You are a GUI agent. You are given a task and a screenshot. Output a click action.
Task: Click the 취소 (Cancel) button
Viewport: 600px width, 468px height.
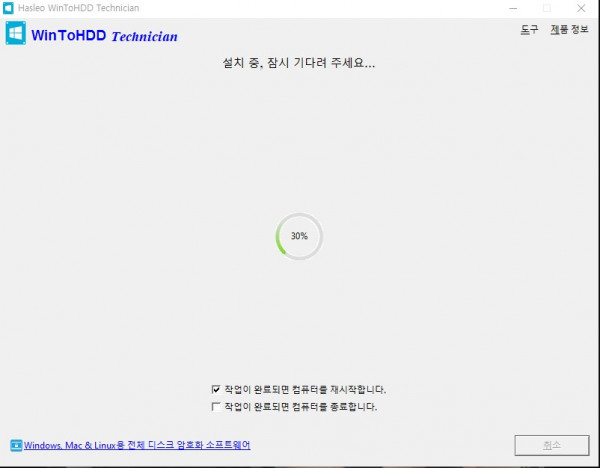551,445
